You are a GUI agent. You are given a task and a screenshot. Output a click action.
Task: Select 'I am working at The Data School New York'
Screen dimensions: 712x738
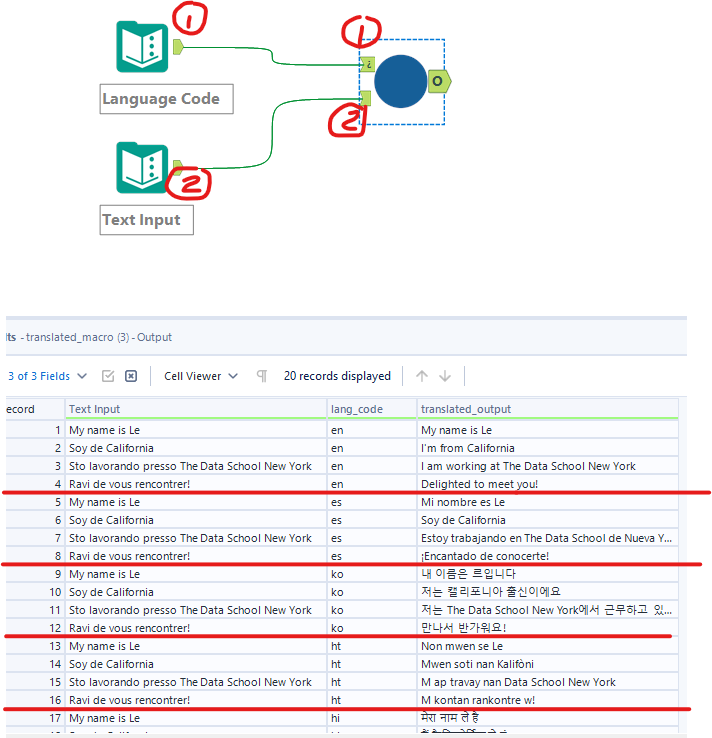(x=548, y=466)
